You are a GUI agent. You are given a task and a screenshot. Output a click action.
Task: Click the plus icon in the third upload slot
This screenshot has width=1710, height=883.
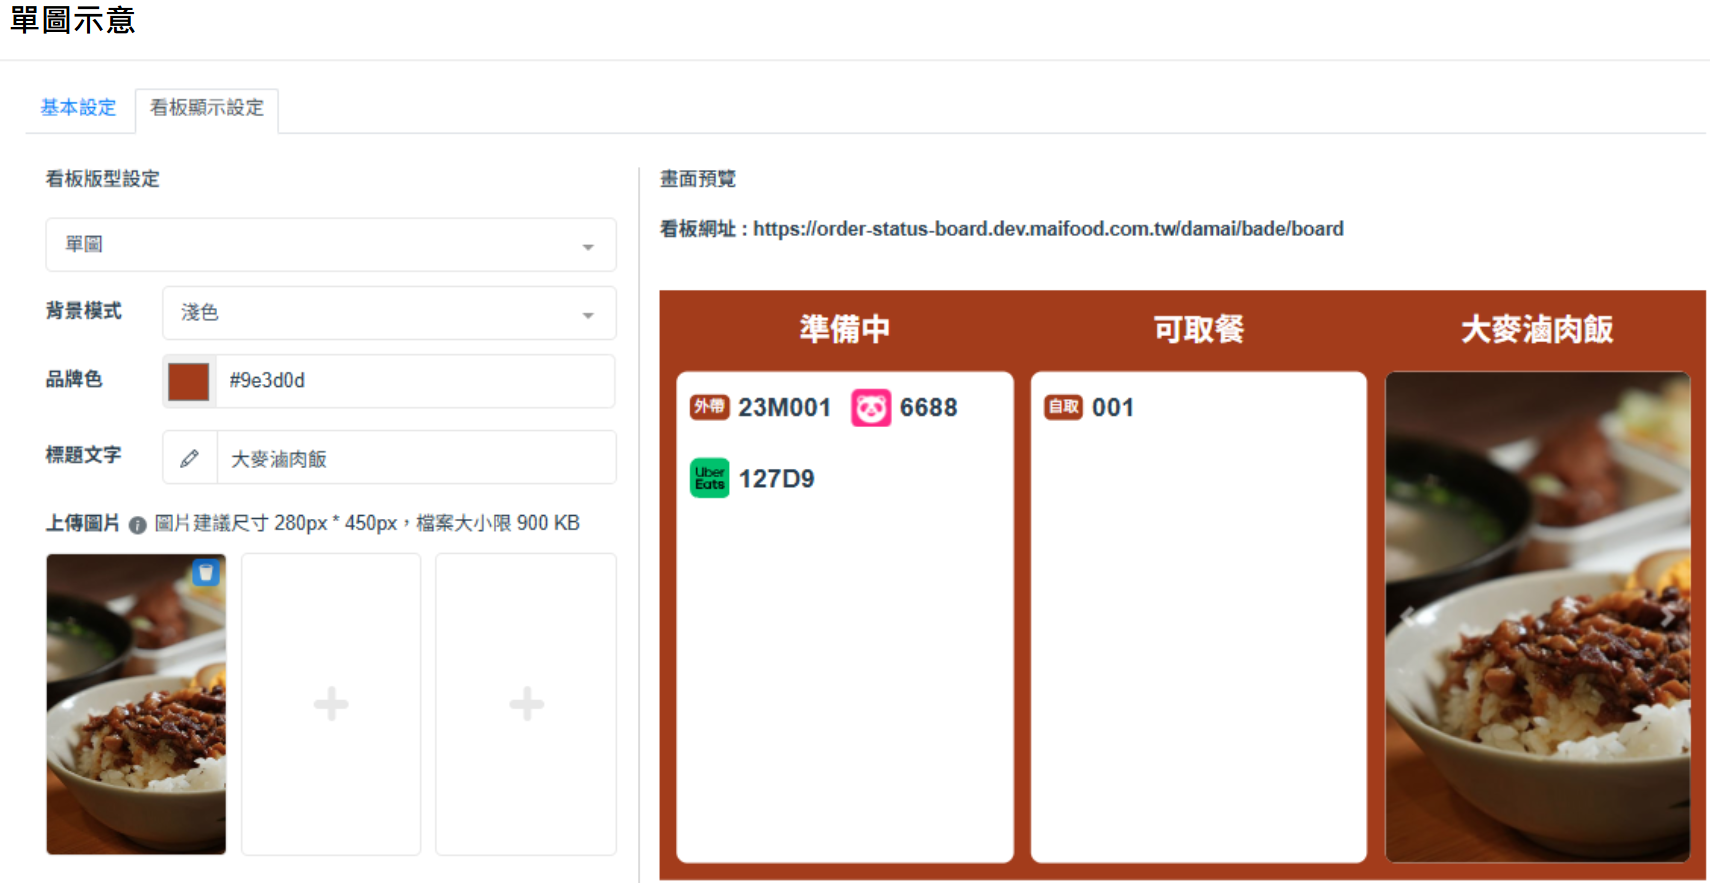point(526,704)
